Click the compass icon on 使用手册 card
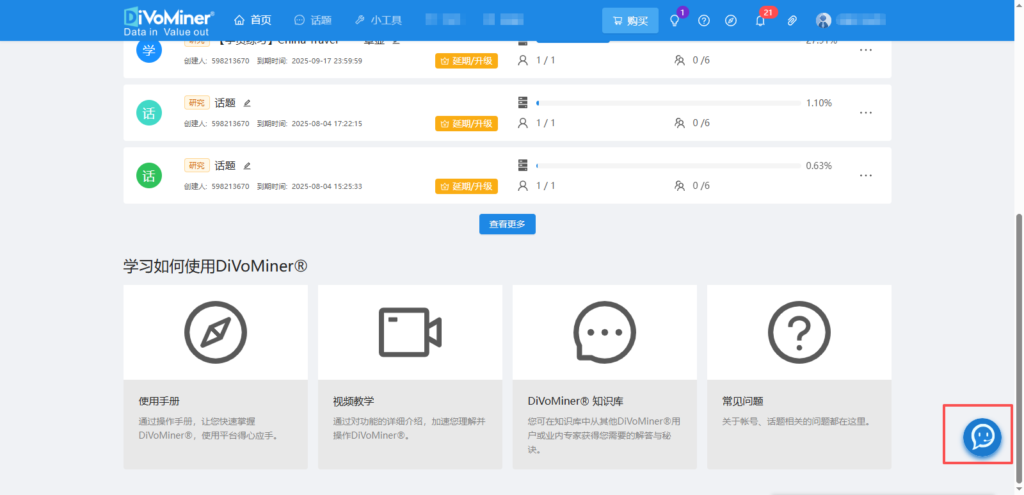Screen dimensions: 1024x495 point(216,332)
